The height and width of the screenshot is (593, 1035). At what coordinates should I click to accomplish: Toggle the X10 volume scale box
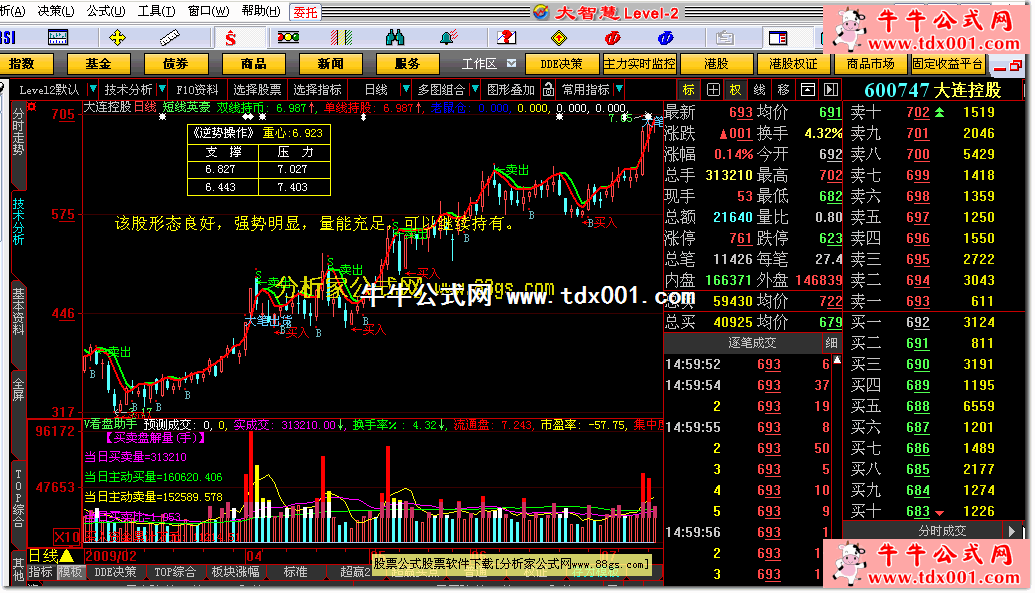tap(67, 536)
